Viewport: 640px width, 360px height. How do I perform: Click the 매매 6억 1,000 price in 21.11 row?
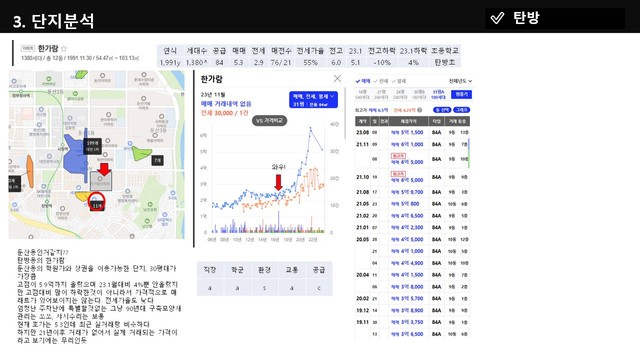pos(407,144)
